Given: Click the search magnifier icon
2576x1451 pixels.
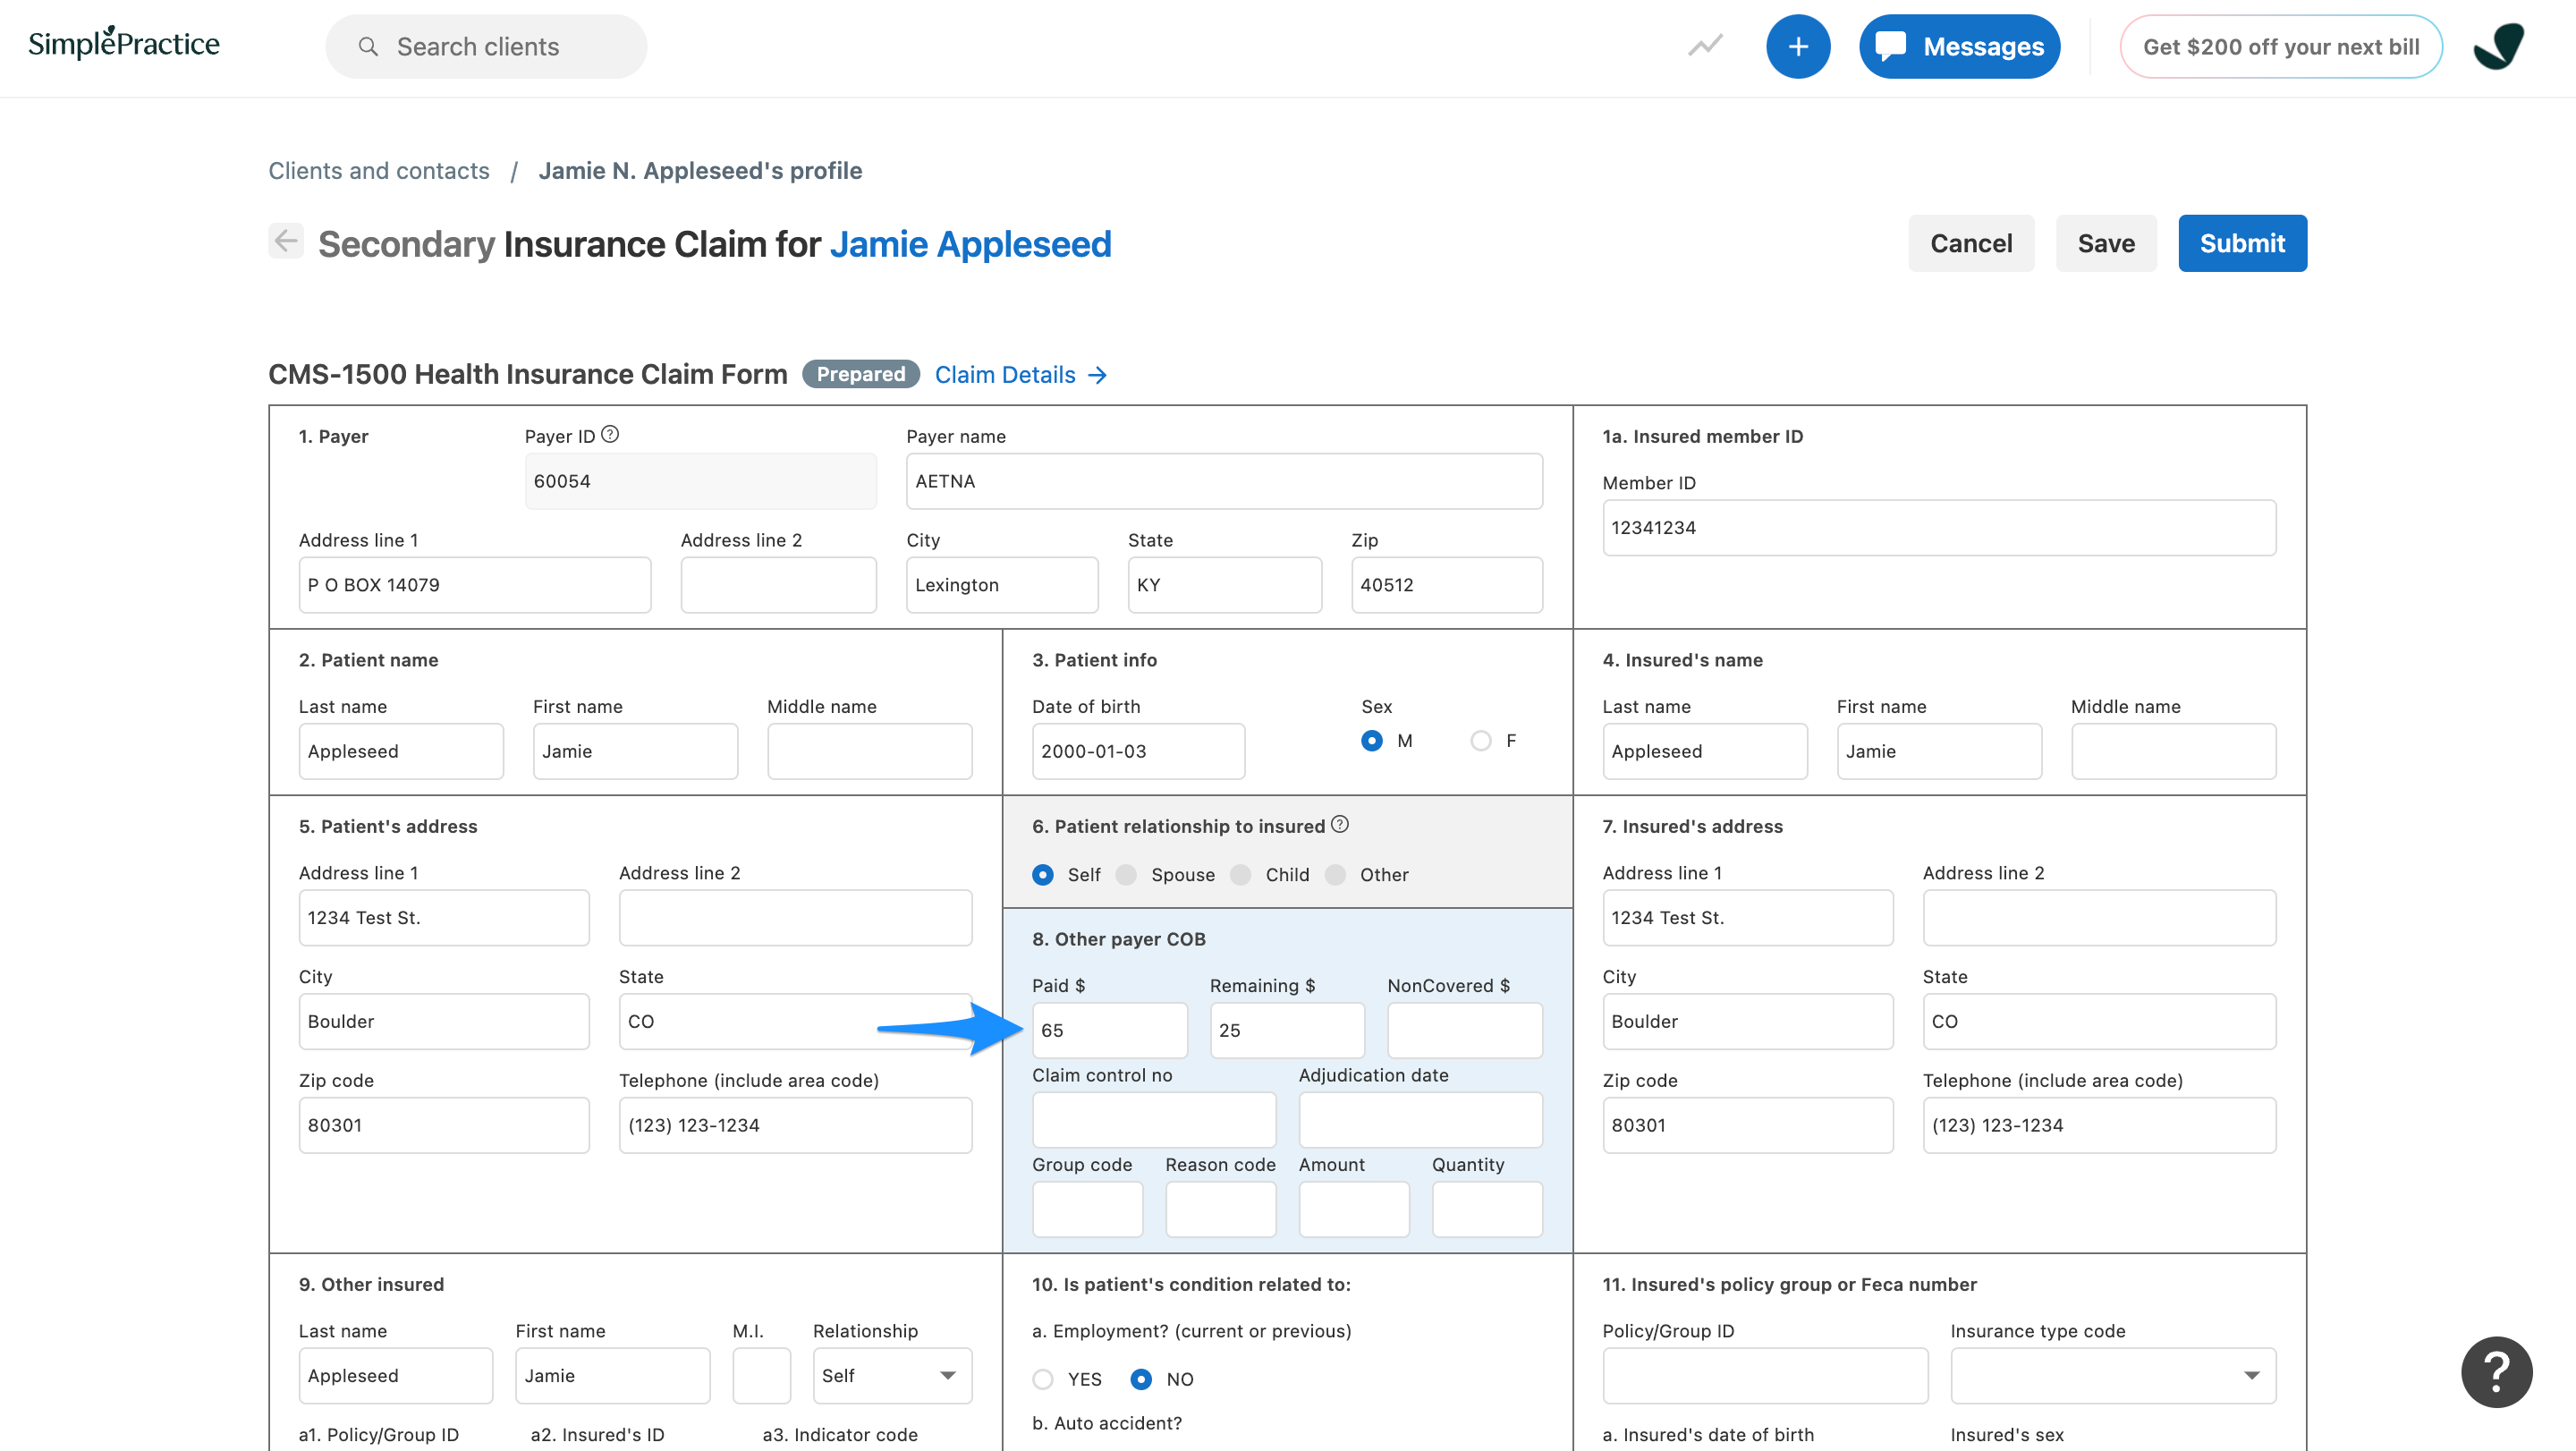Looking at the screenshot, I should [368, 47].
